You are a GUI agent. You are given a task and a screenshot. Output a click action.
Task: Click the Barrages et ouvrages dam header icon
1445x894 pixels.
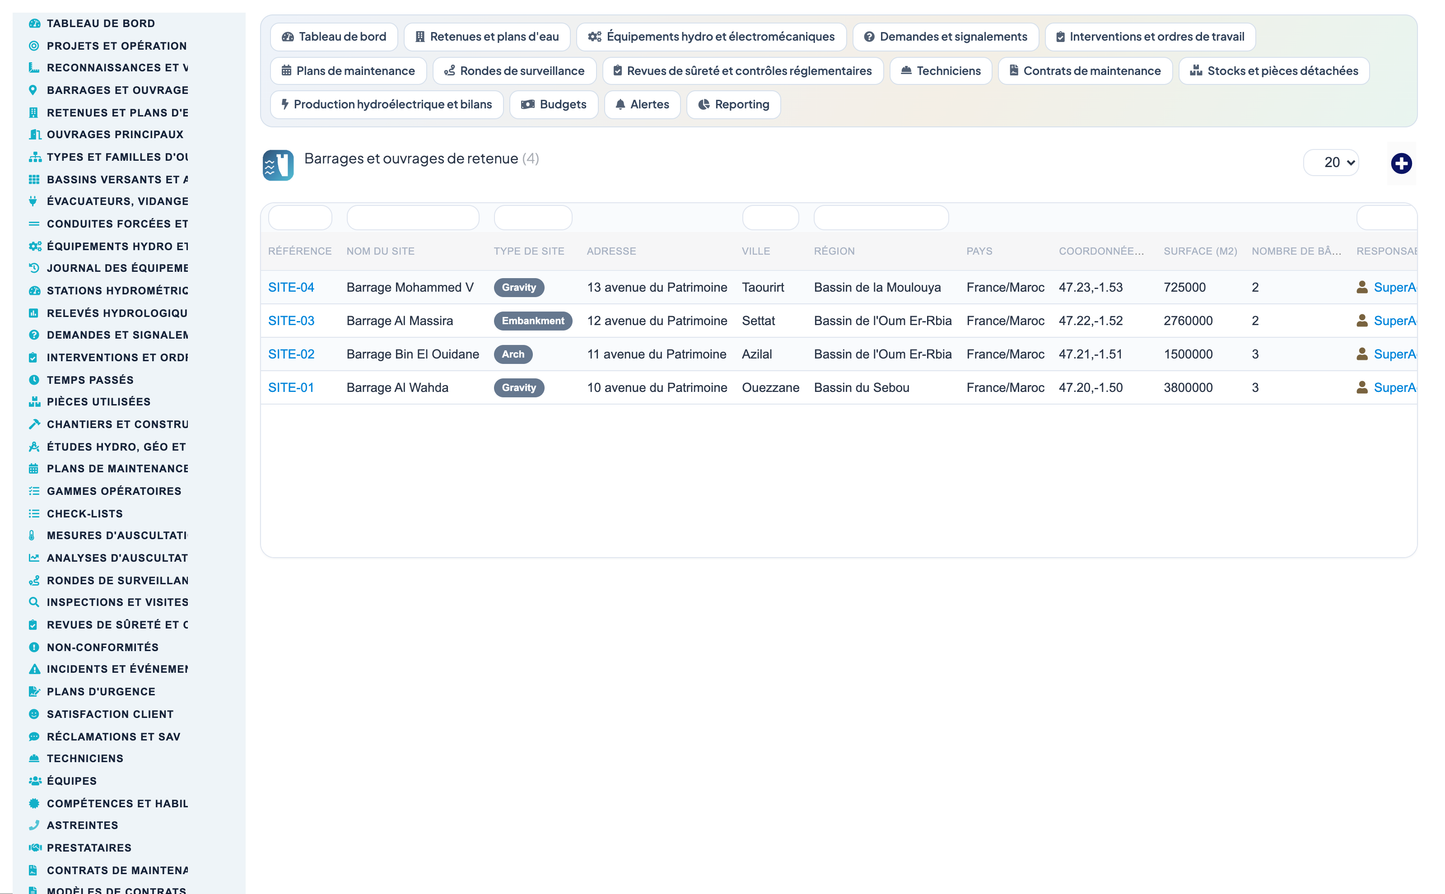[278, 165]
